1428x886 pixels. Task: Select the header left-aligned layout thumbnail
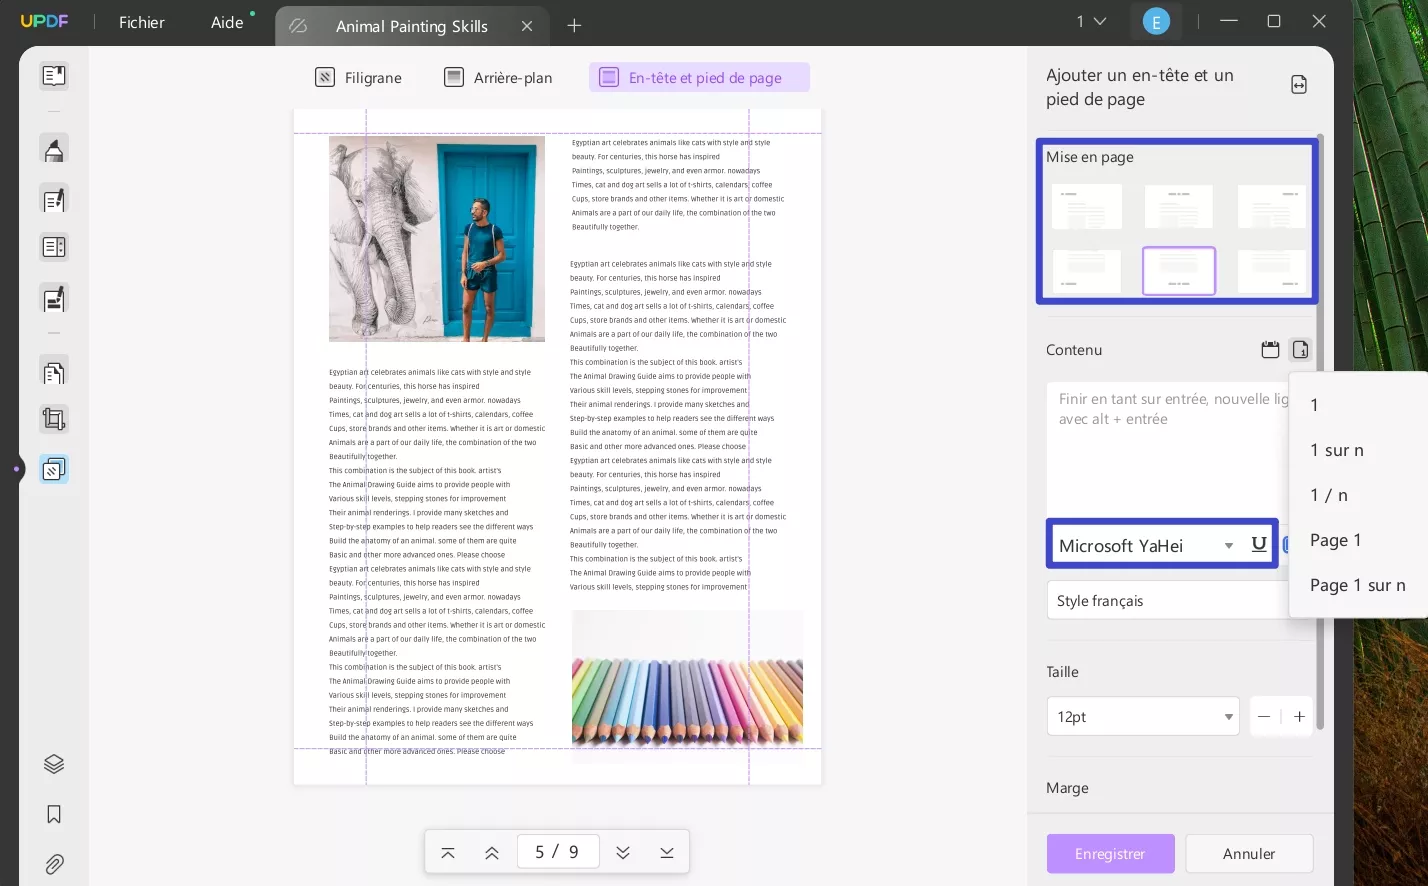[x=1087, y=207]
